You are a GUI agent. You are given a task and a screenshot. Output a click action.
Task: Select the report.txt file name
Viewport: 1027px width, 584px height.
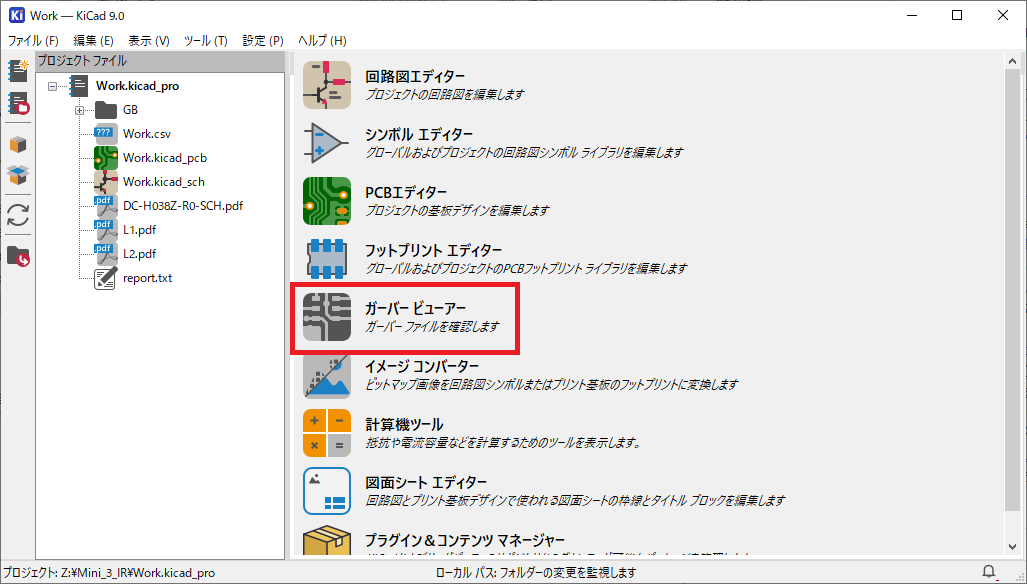(147, 278)
